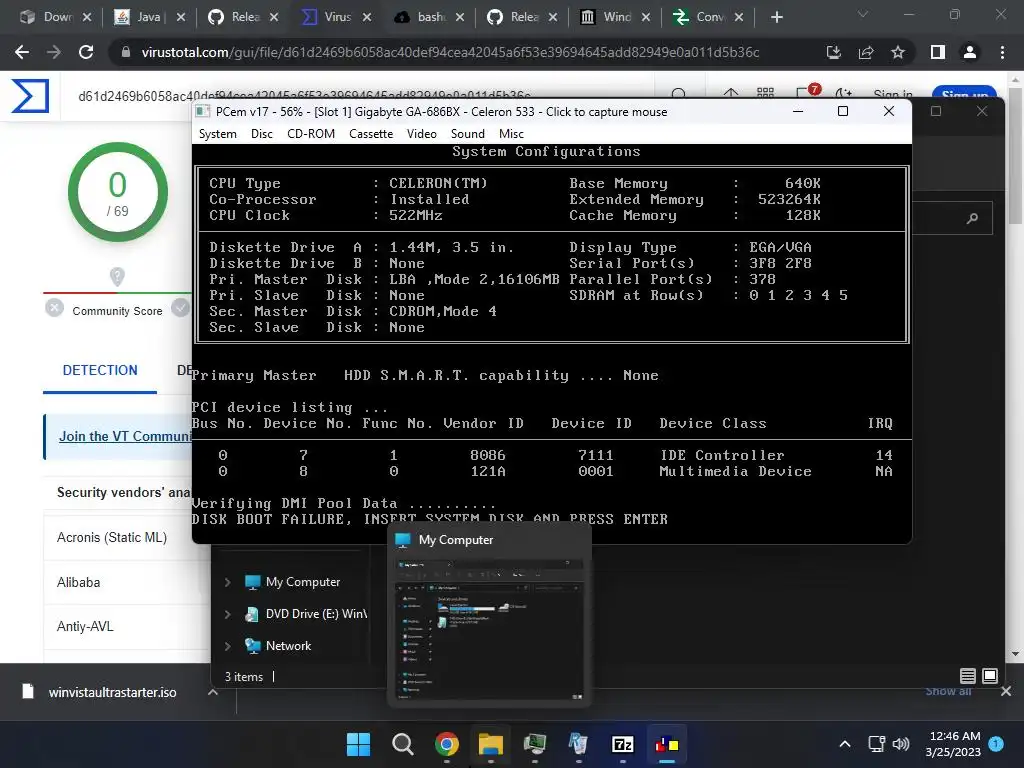
Task: Open the PCem Disc menu
Action: tap(261, 134)
